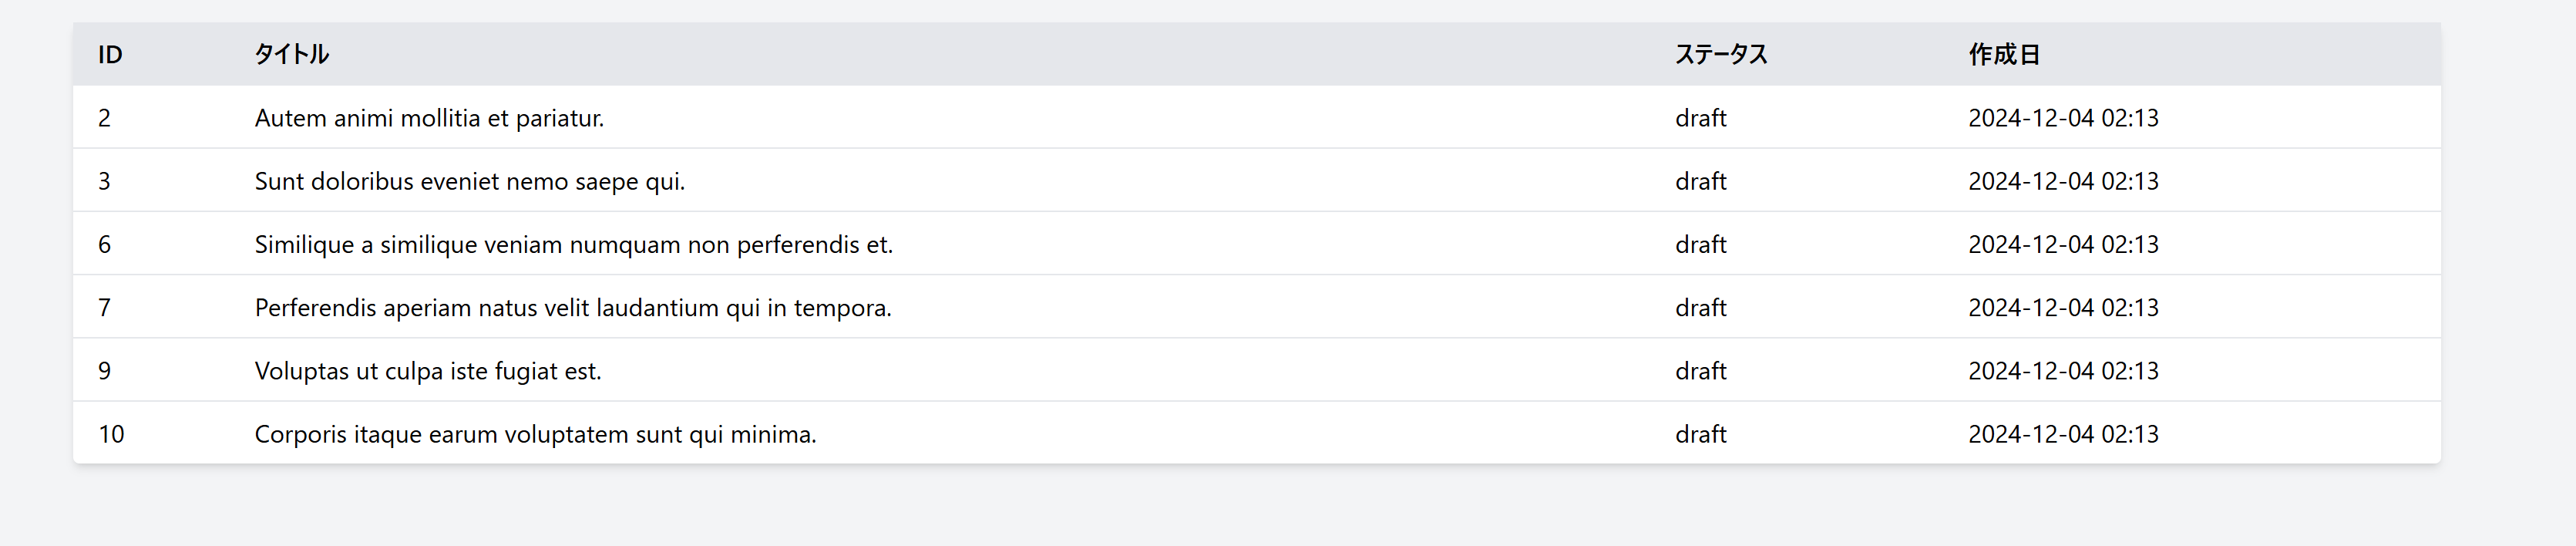2576x546 pixels.
Task: Select the title "Voluptas ut culpa iste fugiat est."
Action: point(428,371)
